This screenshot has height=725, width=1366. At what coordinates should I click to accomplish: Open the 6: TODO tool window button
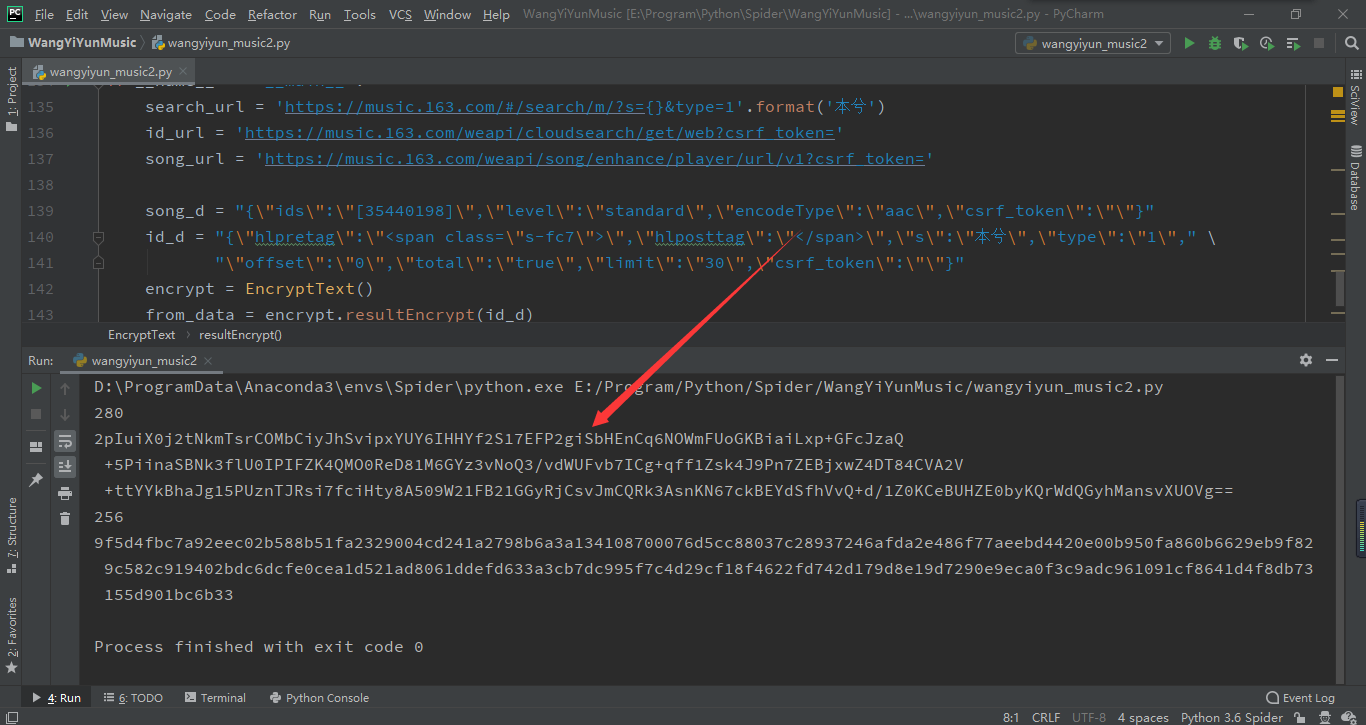click(x=134, y=698)
